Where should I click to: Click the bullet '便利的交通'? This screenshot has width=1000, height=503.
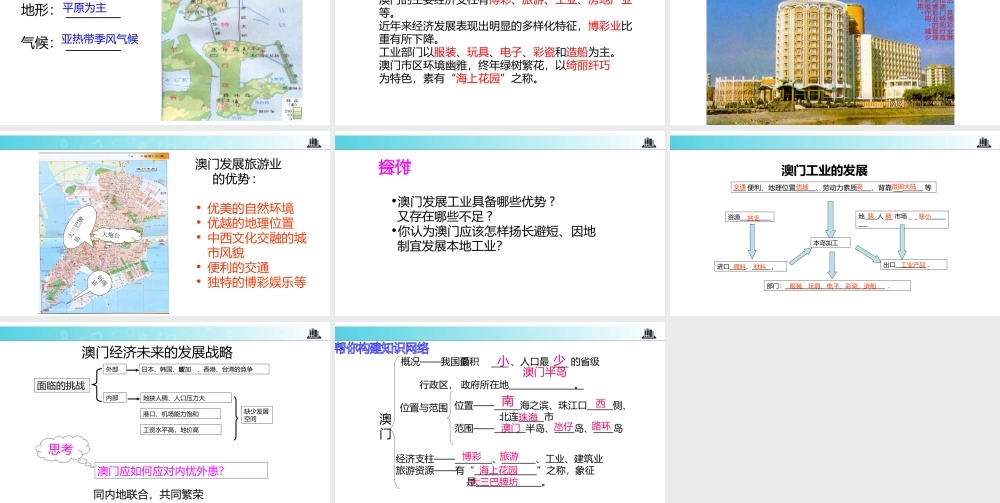coord(238,268)
